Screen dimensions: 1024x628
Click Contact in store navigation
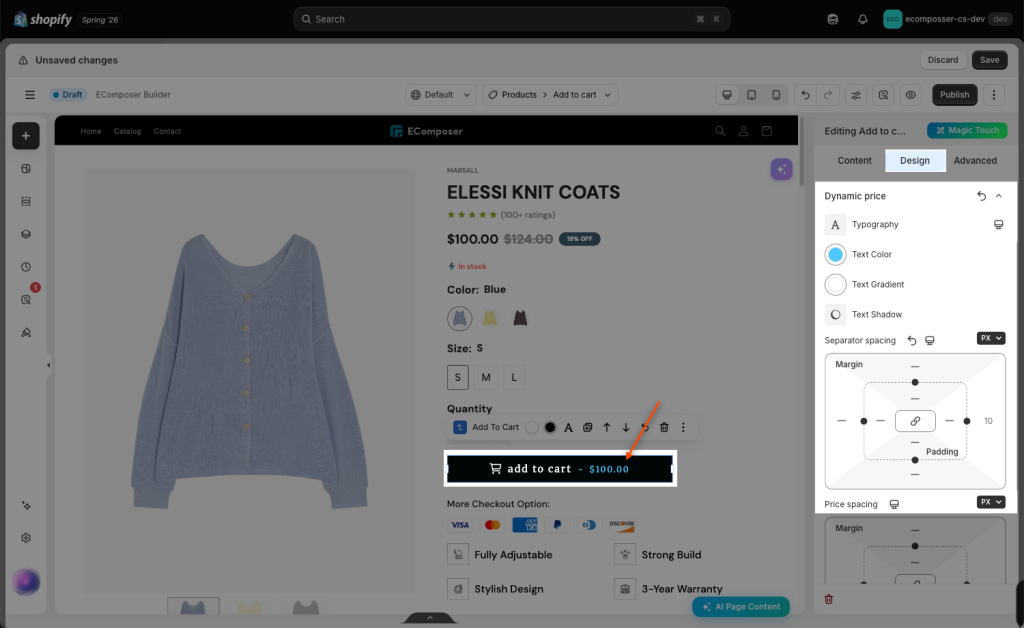167,131
